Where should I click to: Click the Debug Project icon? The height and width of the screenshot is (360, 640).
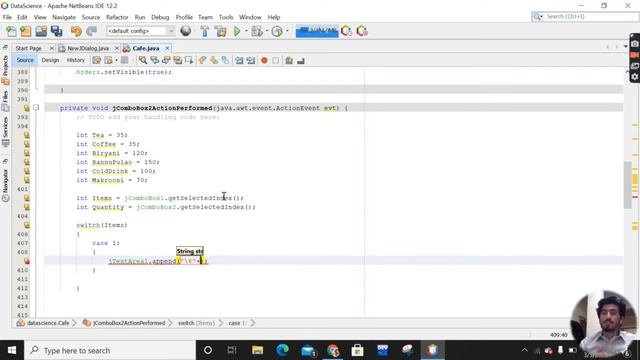(257, 31)
